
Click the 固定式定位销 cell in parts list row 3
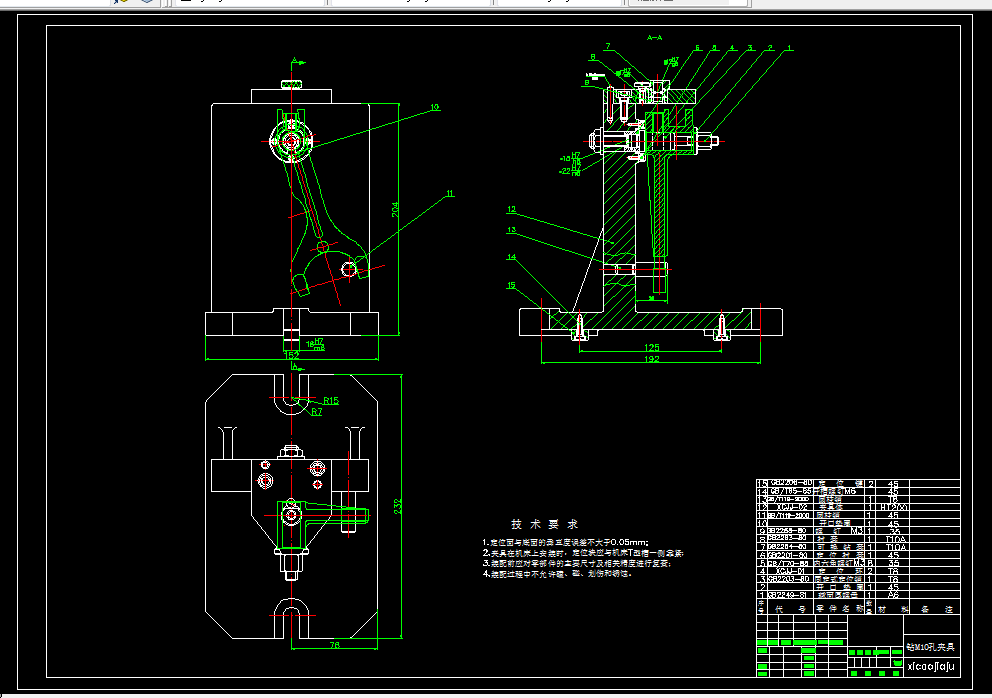839,579
